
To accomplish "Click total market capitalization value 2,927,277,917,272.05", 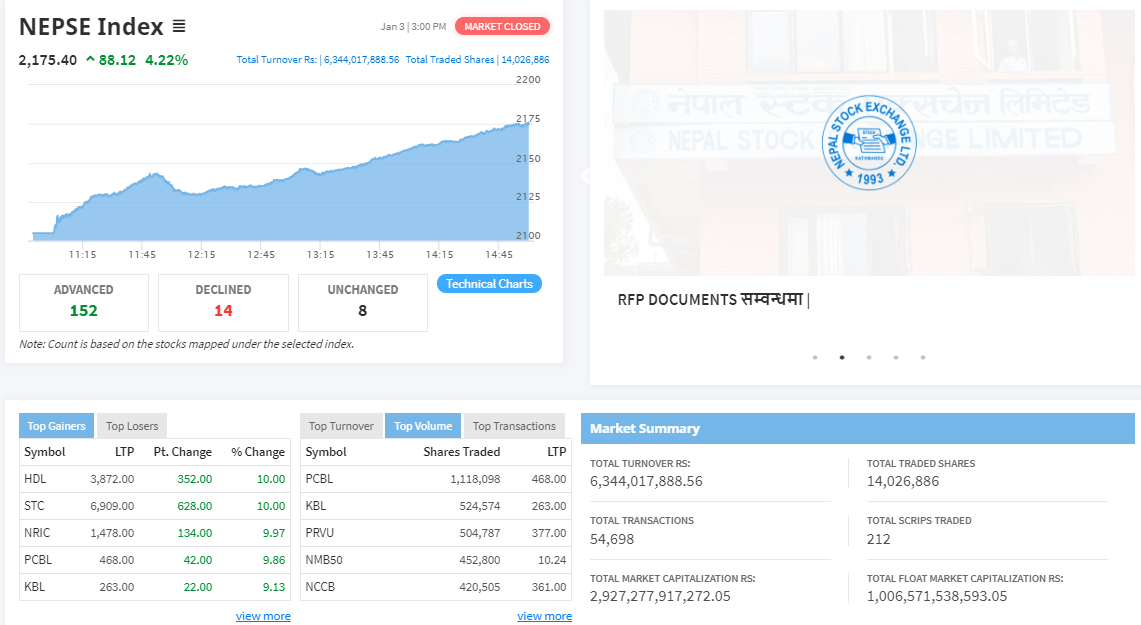I will pyautogui.click(x=660, y=596).
